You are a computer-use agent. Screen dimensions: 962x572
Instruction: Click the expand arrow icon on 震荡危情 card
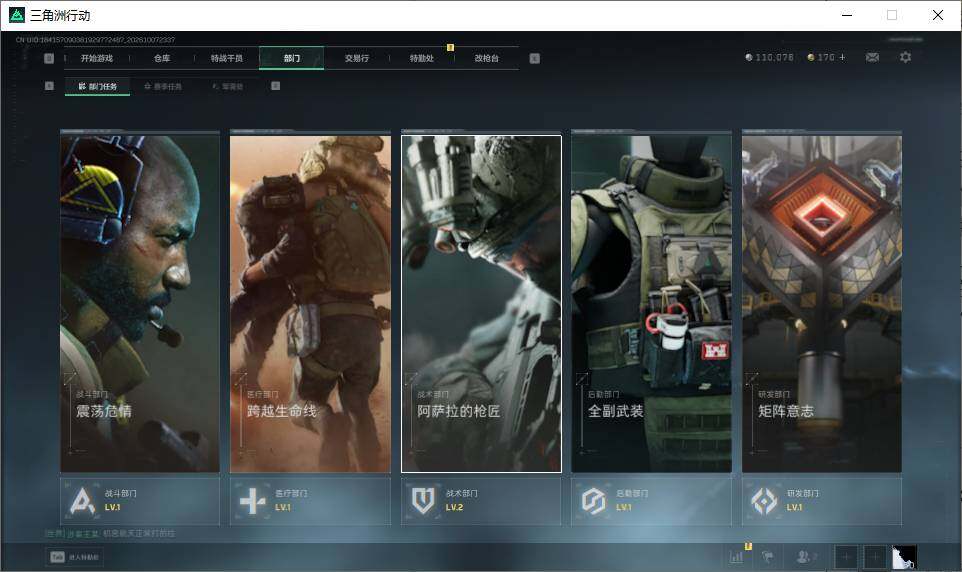pos(69,378)
